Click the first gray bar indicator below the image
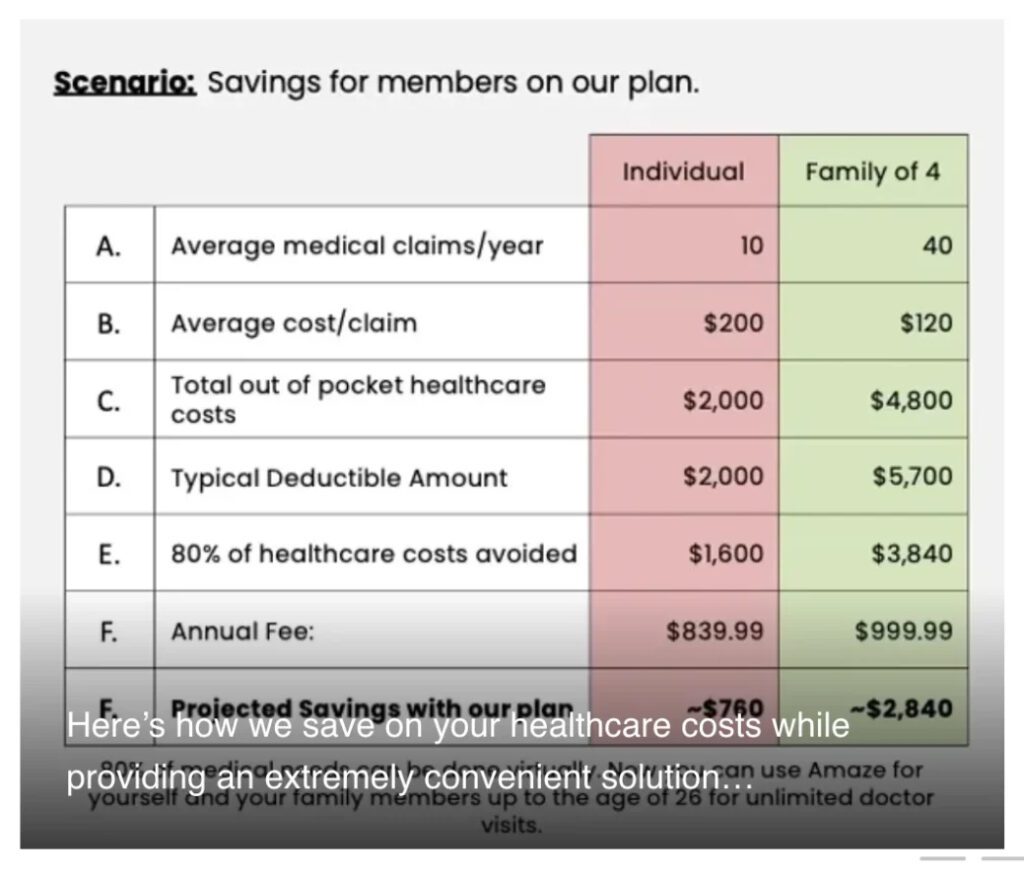Screen dimensions: 1024x874 (x=942, y=858)
